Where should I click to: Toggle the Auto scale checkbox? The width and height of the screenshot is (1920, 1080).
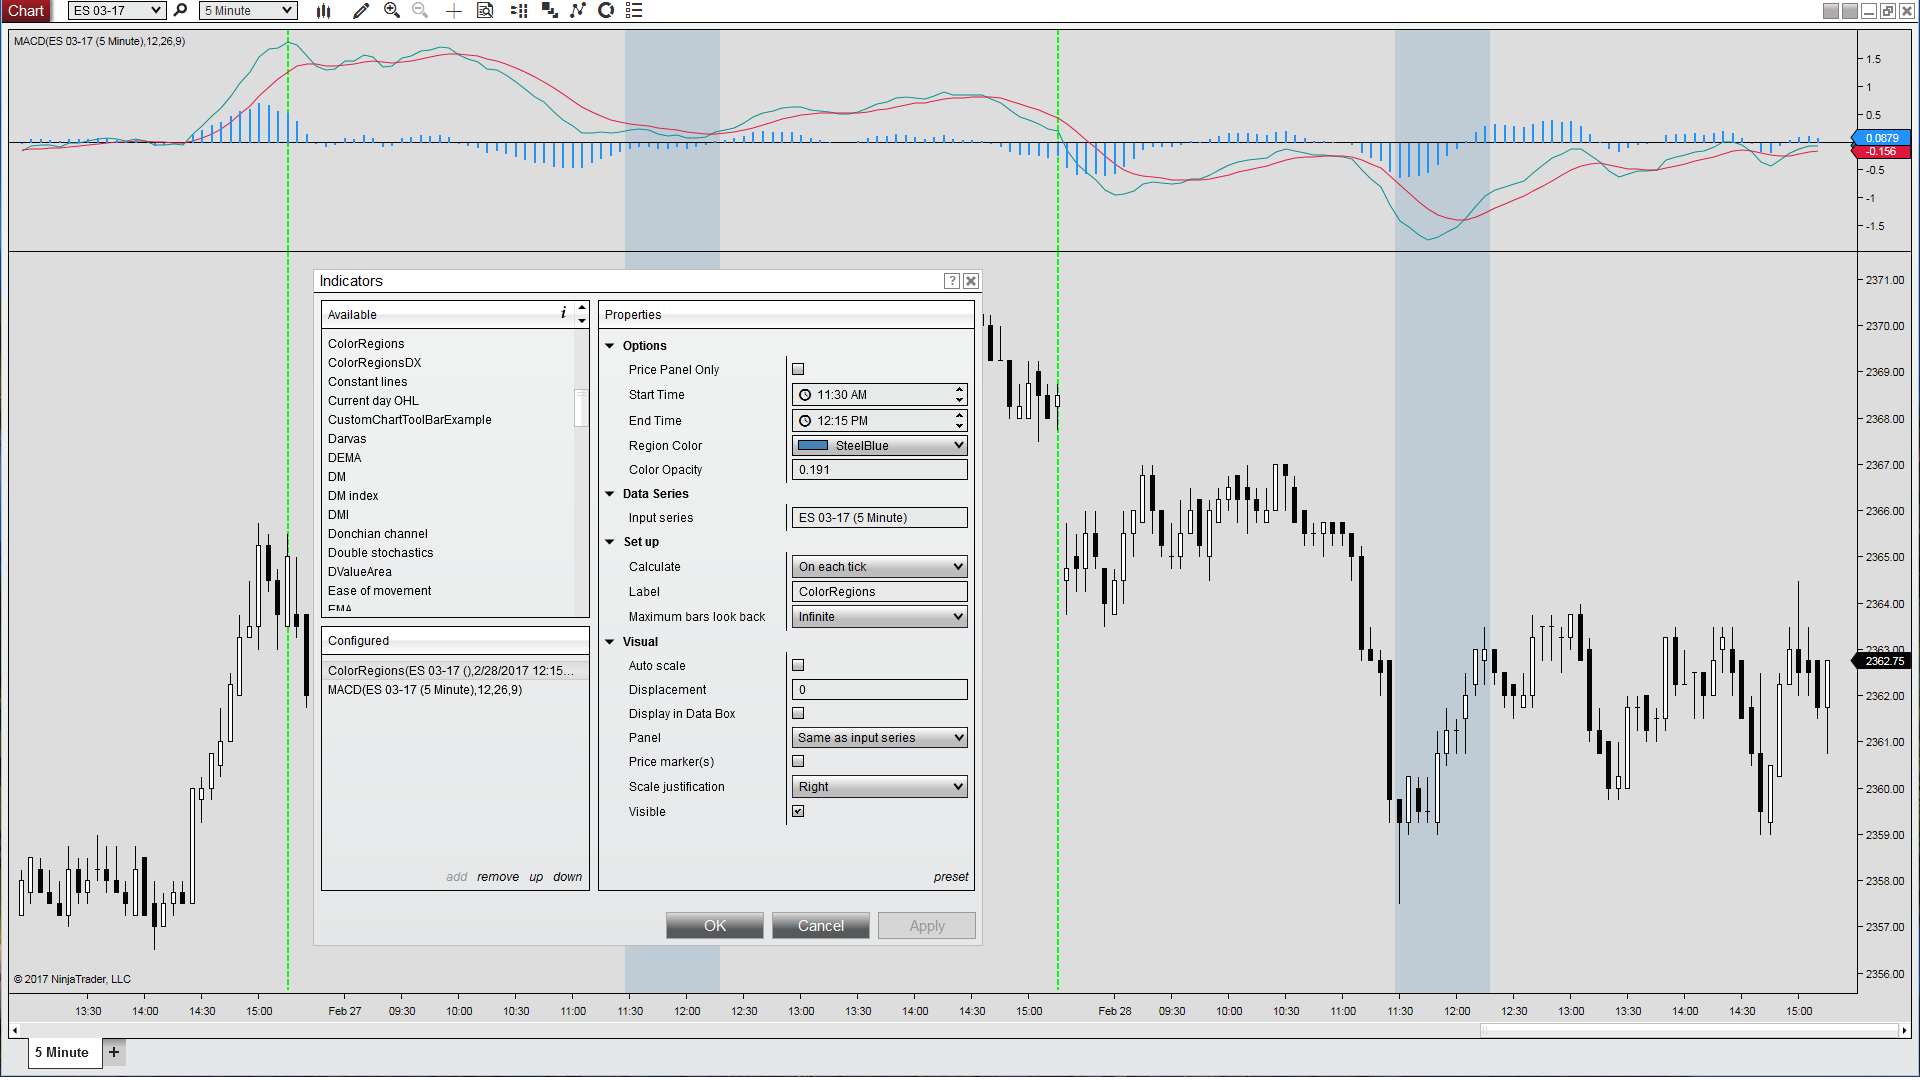(798, 665)
